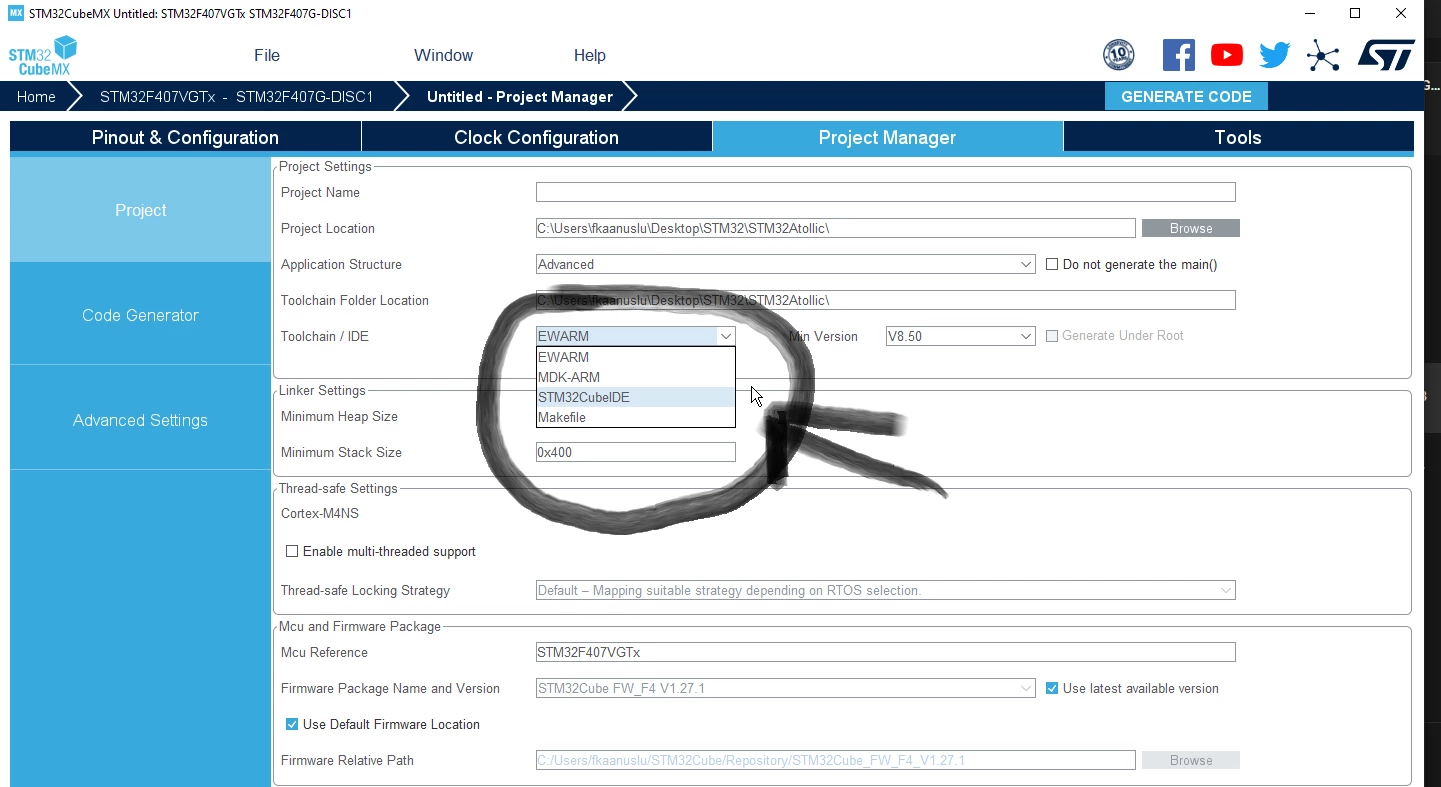Viewport: 1441px width, 787px height.
Task: Go to Home breadcrumb
Action: (x=36, y=97)
